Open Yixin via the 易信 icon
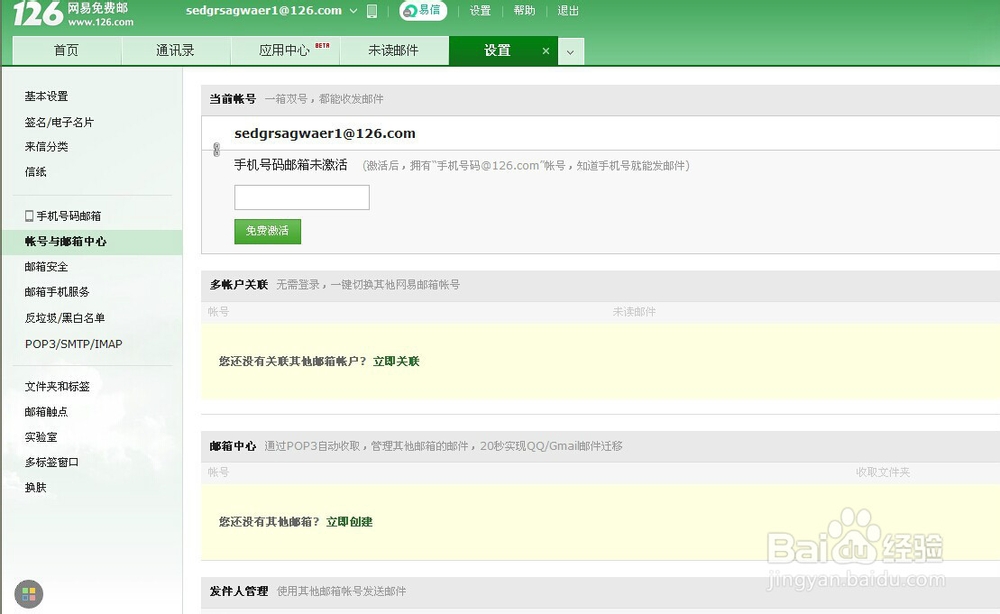The width and height of the screenshot is (1000, 614). pos(422,11)
